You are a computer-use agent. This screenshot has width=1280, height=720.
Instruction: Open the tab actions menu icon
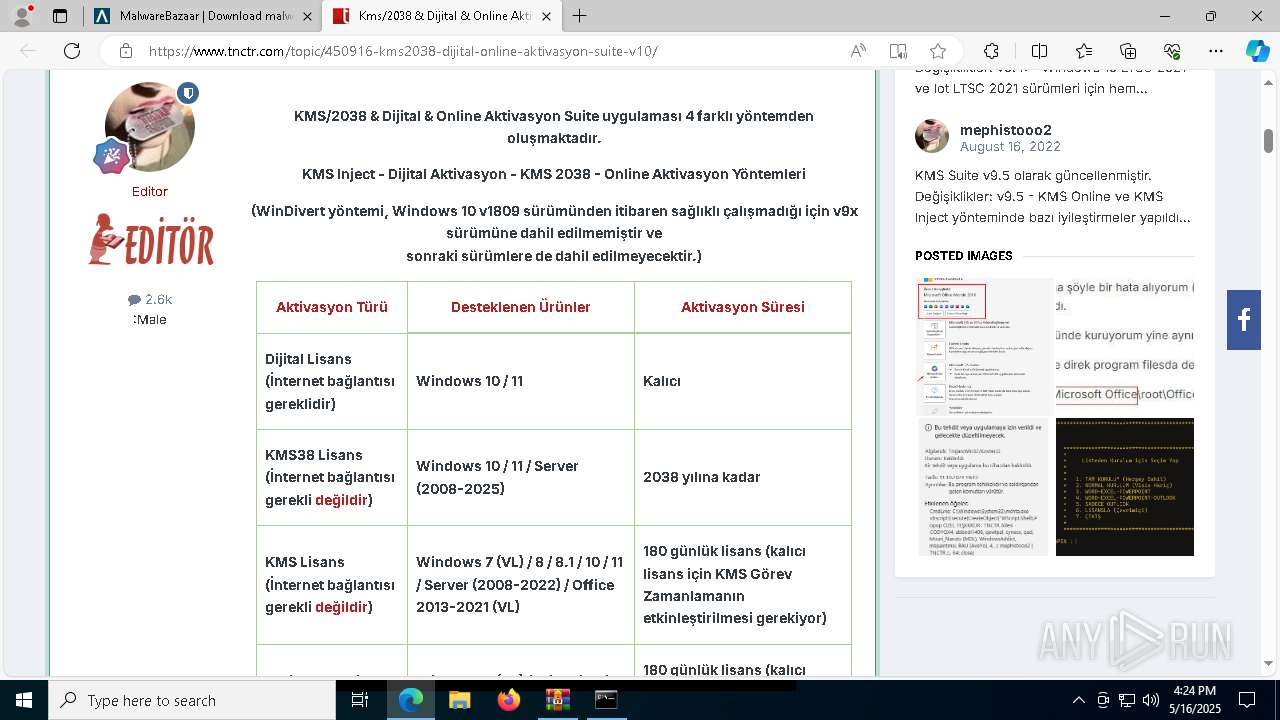60,16
